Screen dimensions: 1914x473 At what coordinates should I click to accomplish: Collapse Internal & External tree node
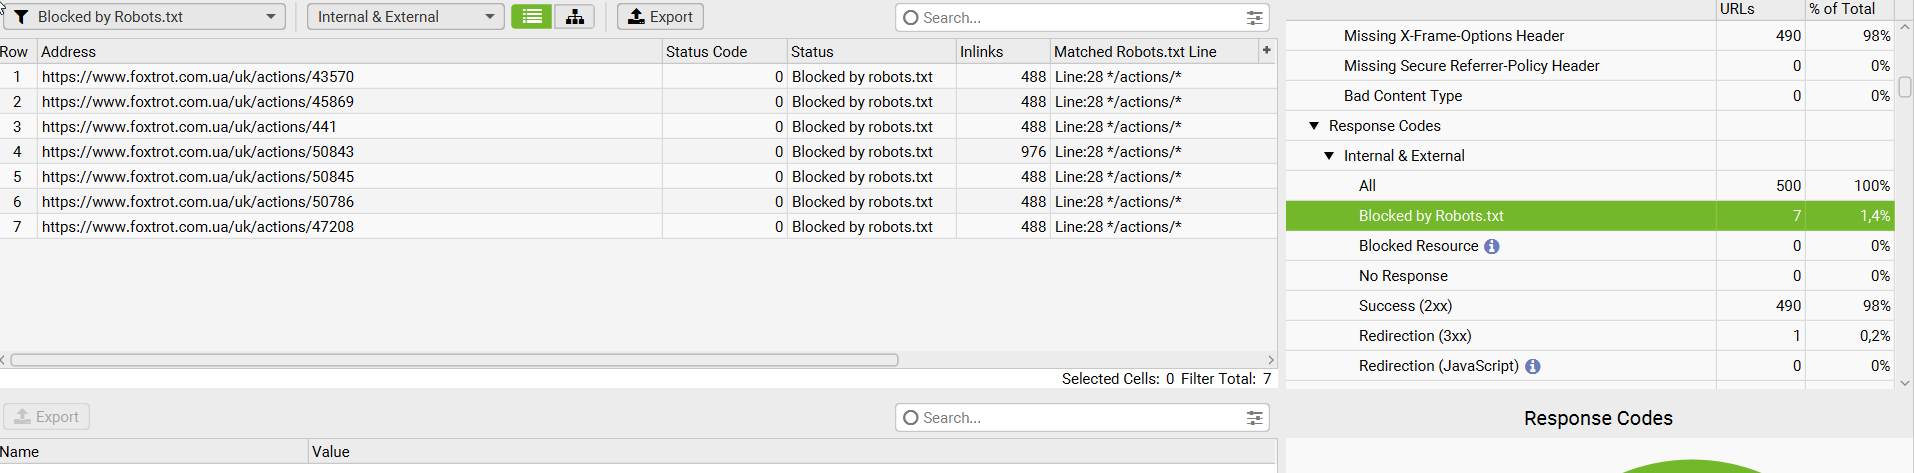coord(1329,156)
